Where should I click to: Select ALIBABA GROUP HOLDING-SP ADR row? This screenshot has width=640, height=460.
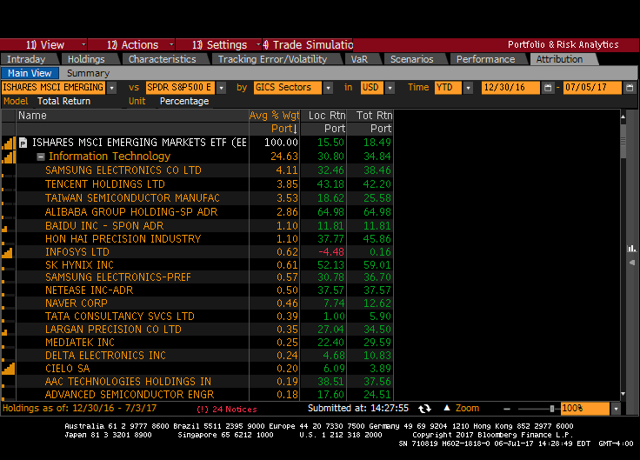click(197, 212)
